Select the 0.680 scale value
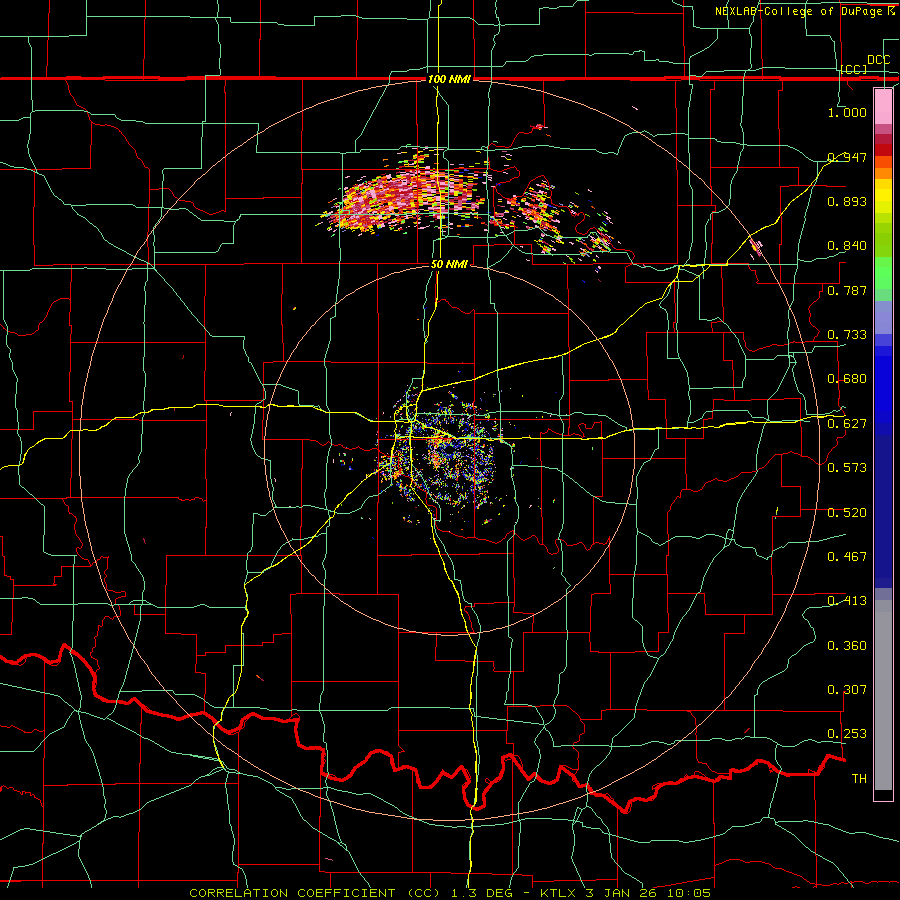The width and height of the screenshot is (900, 900). coord(847,379)
